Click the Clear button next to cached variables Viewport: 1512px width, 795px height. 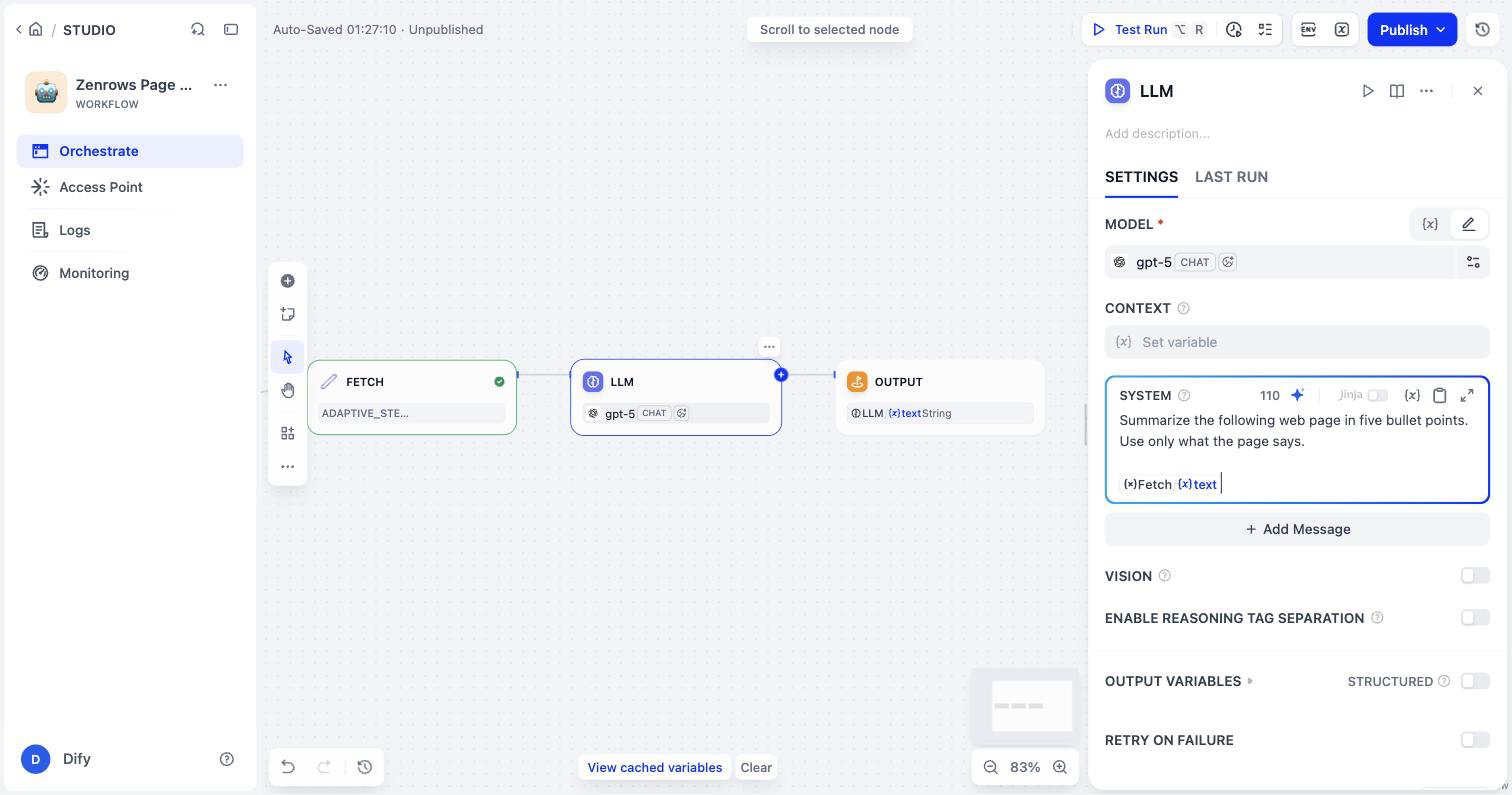(x=756, y=767)
